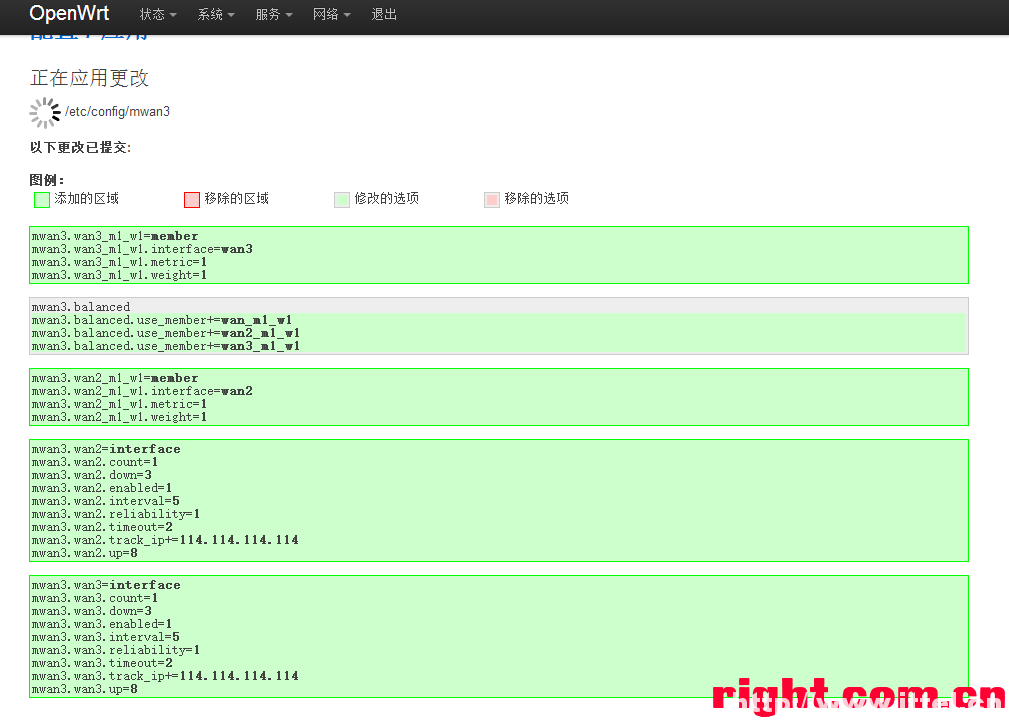1009x722 pixels.
Task: Click line mwan3.wan3.interval=5
Action: (106, 636)
